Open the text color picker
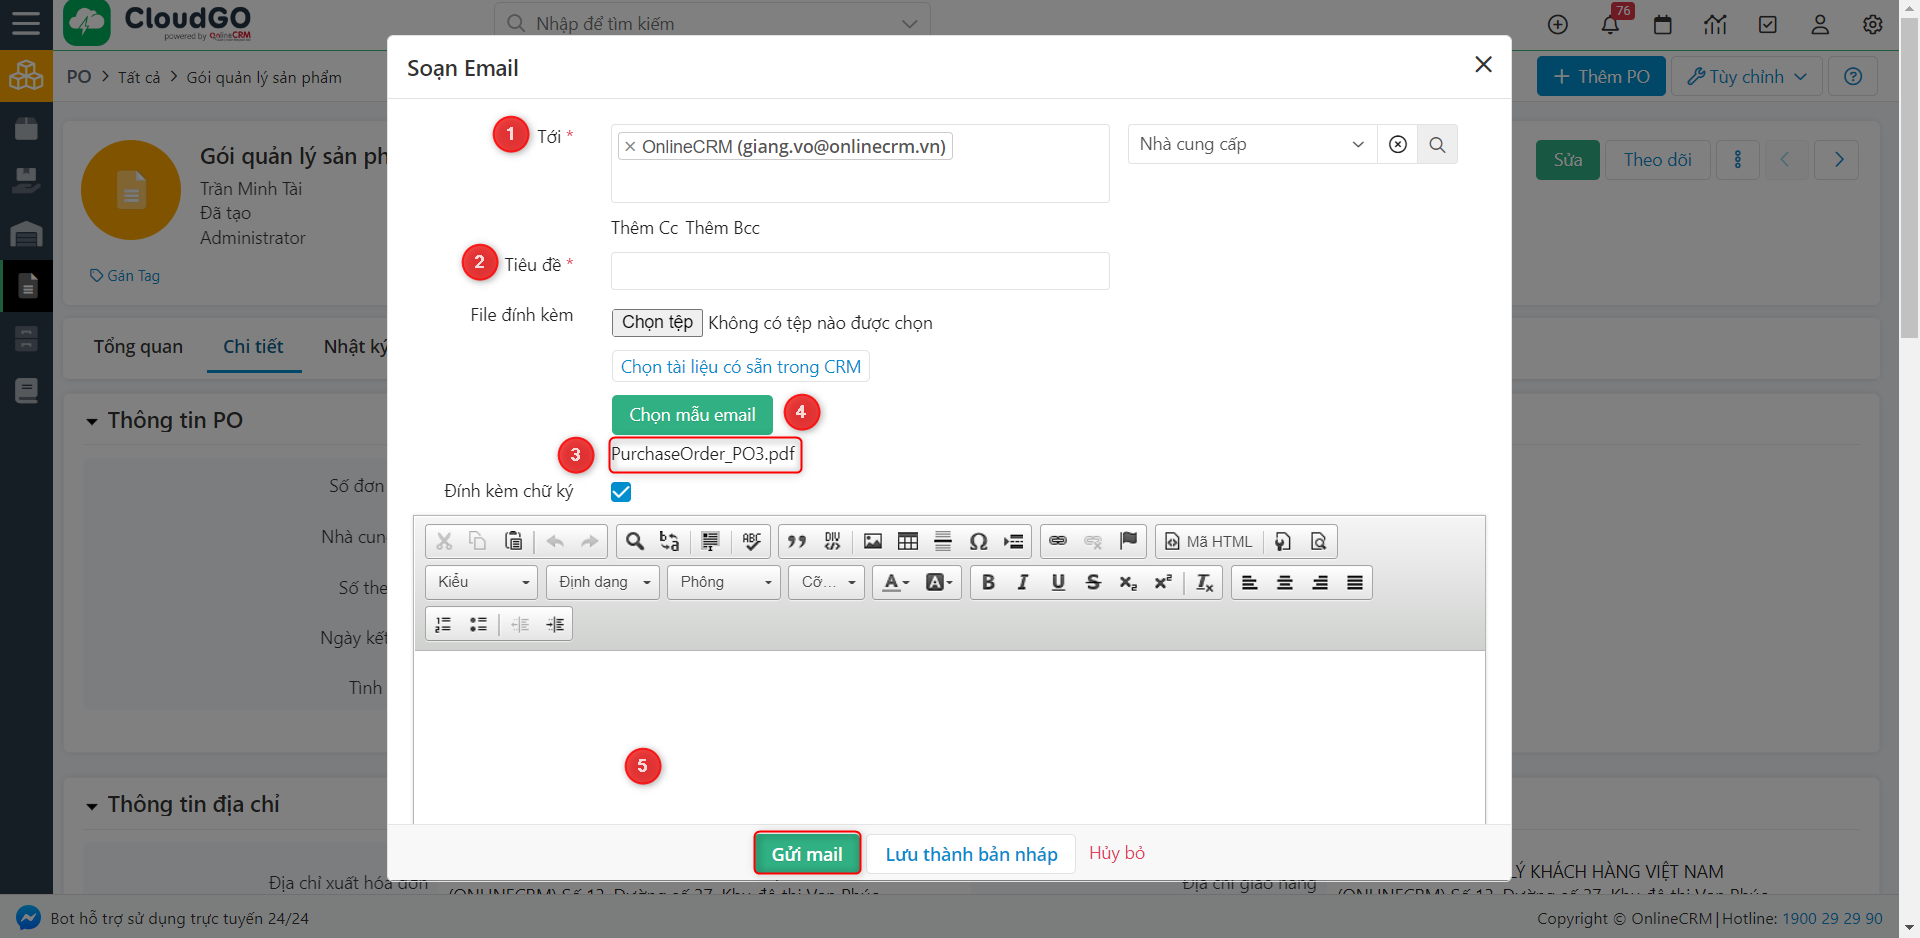The width and height of the screenshot is (1920, 938). [x=896, y=582]
